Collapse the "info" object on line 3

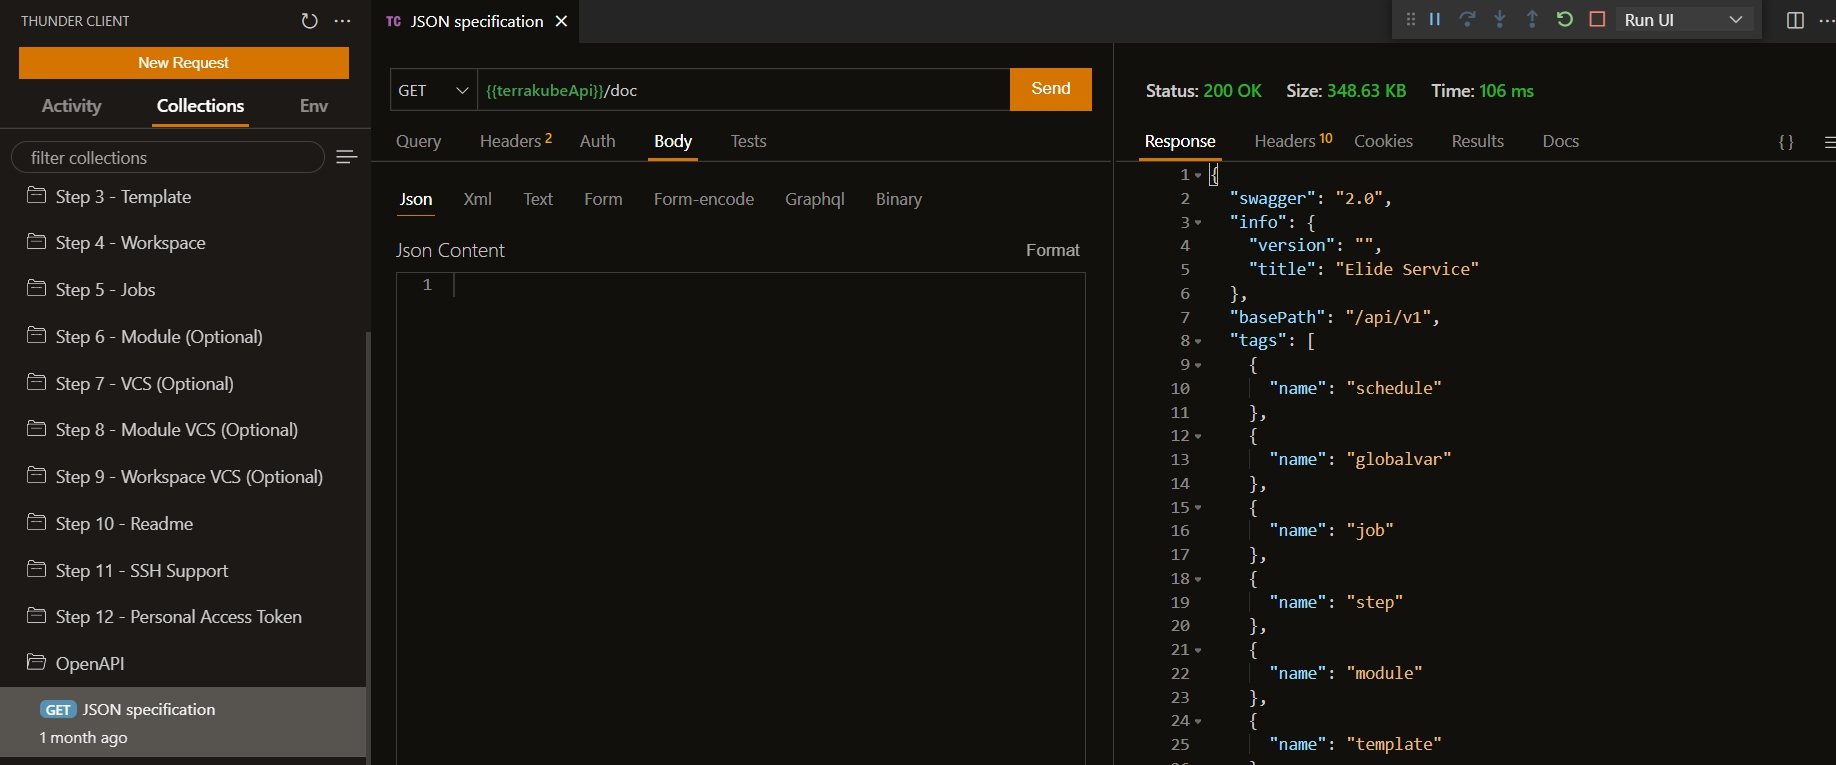(1198, 223)
